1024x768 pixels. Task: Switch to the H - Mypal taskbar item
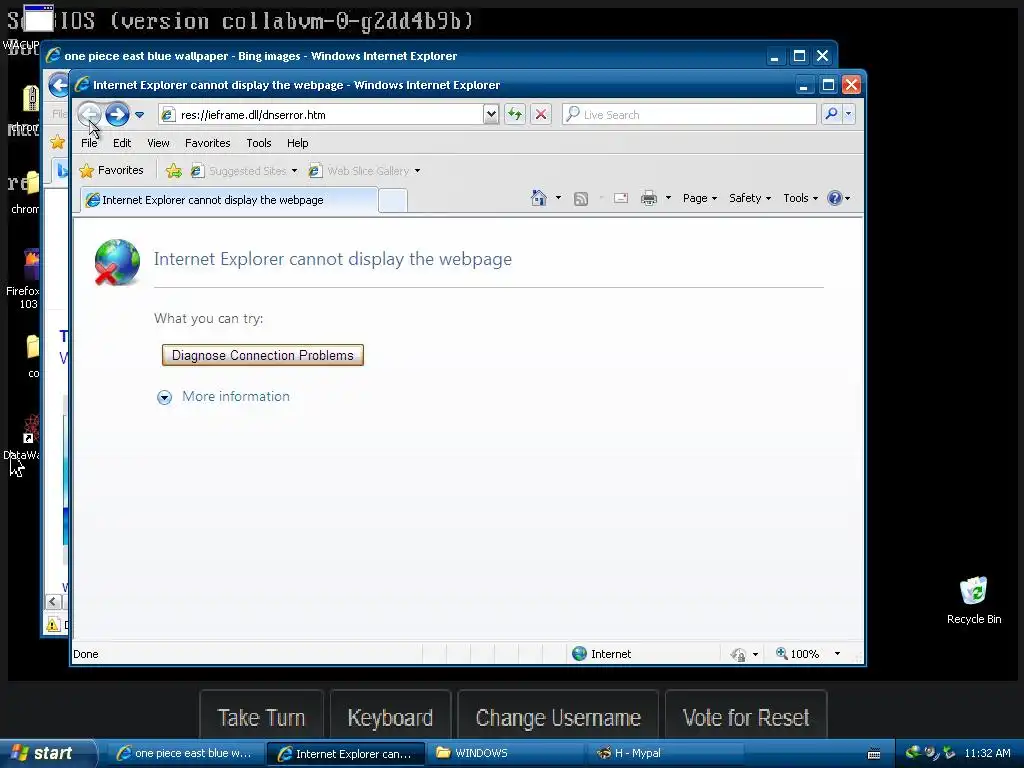pyautogui.click(x=666, y=753)
